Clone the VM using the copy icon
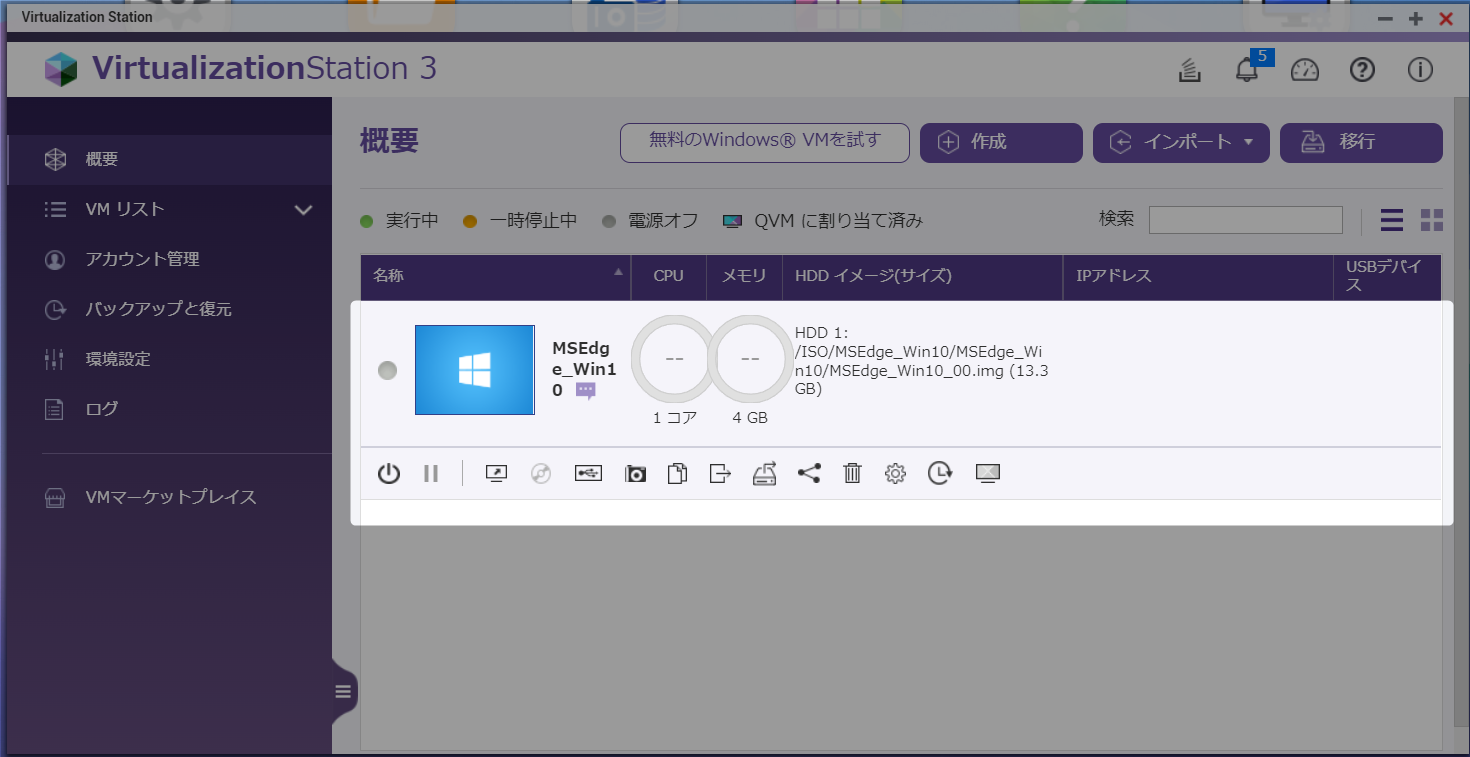Screen dimensions: 1470x757 [677, 474]
